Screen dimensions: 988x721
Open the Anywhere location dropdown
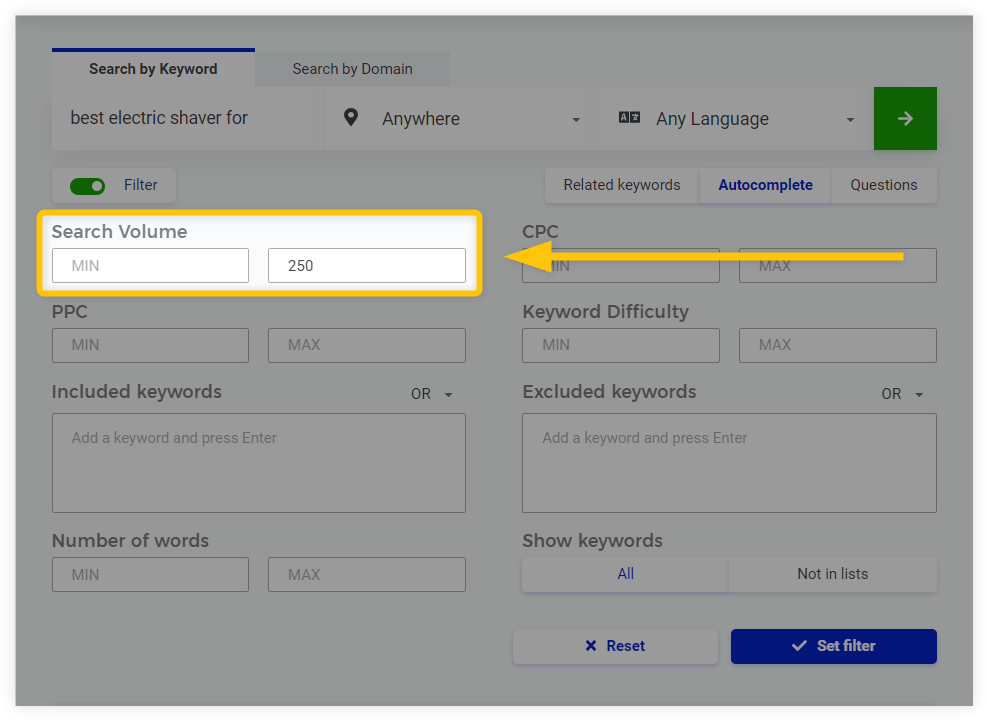click(462, 119)
